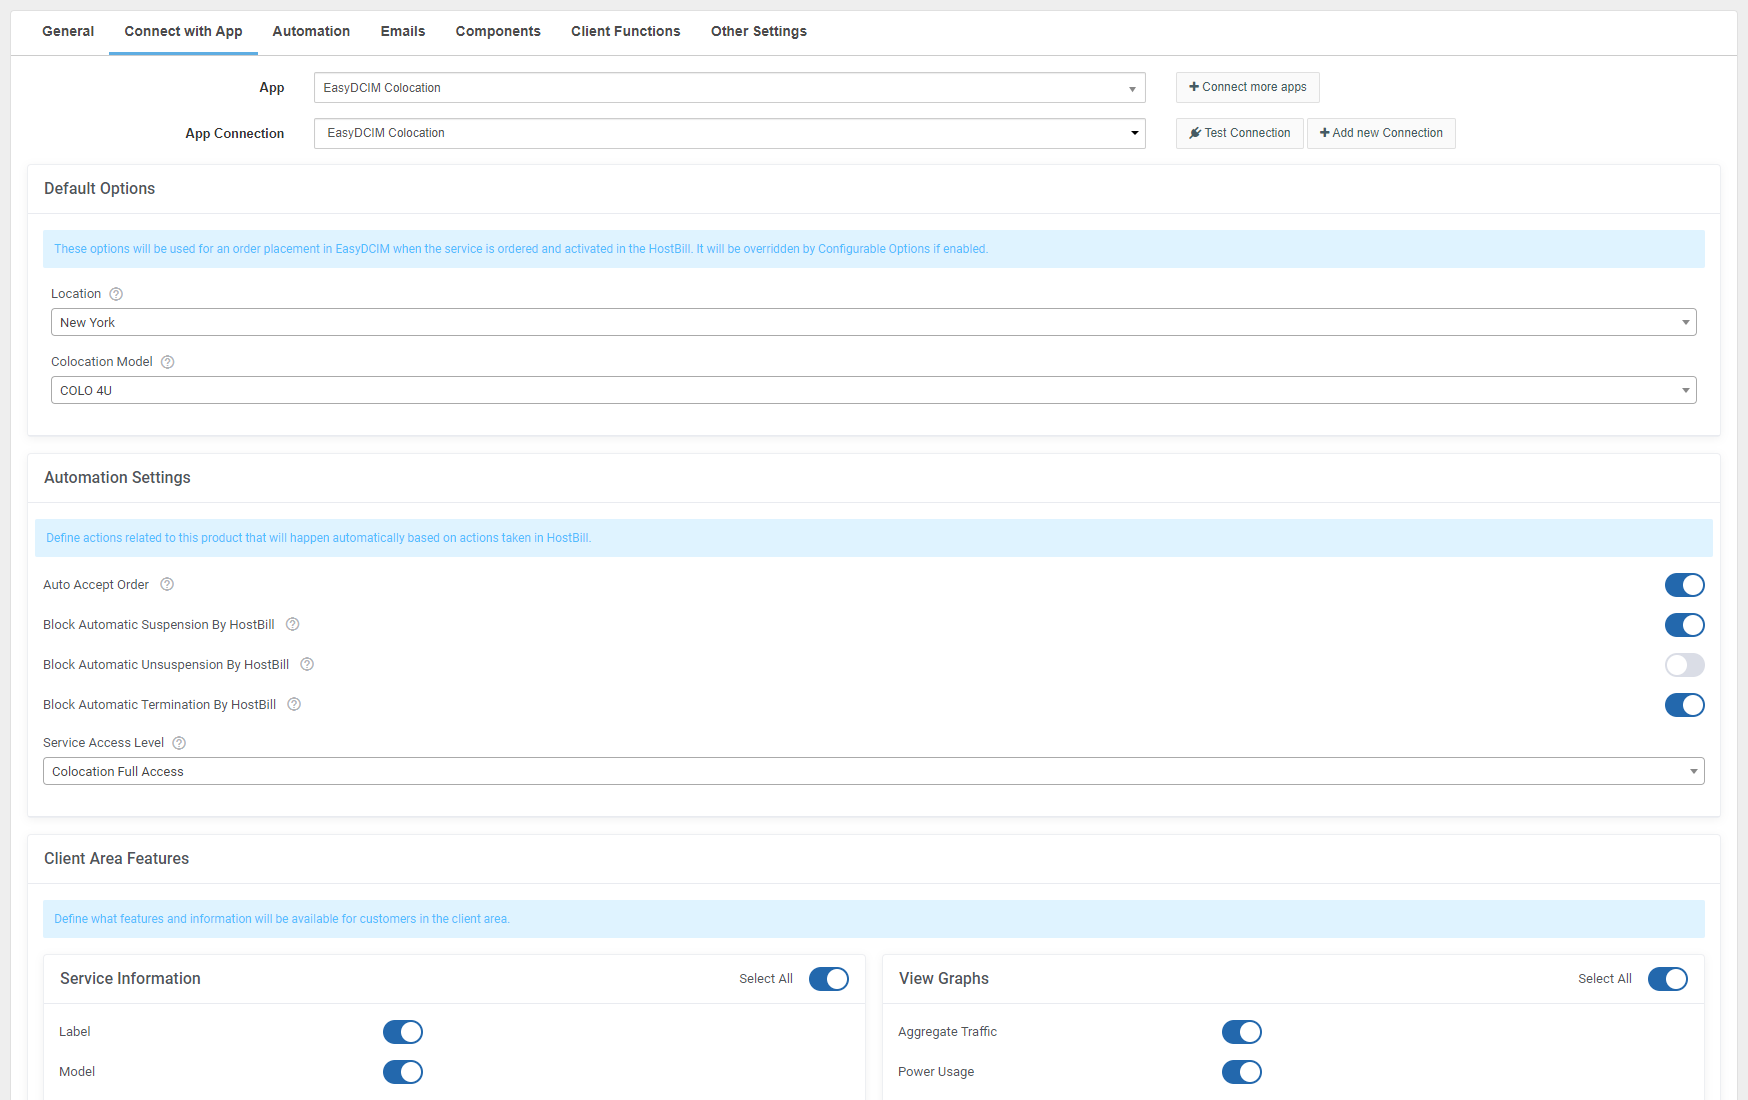This screenshot has height=1100, width=1748.
Task: Click the Default Options section heading
Action: (x=100, y=189)
